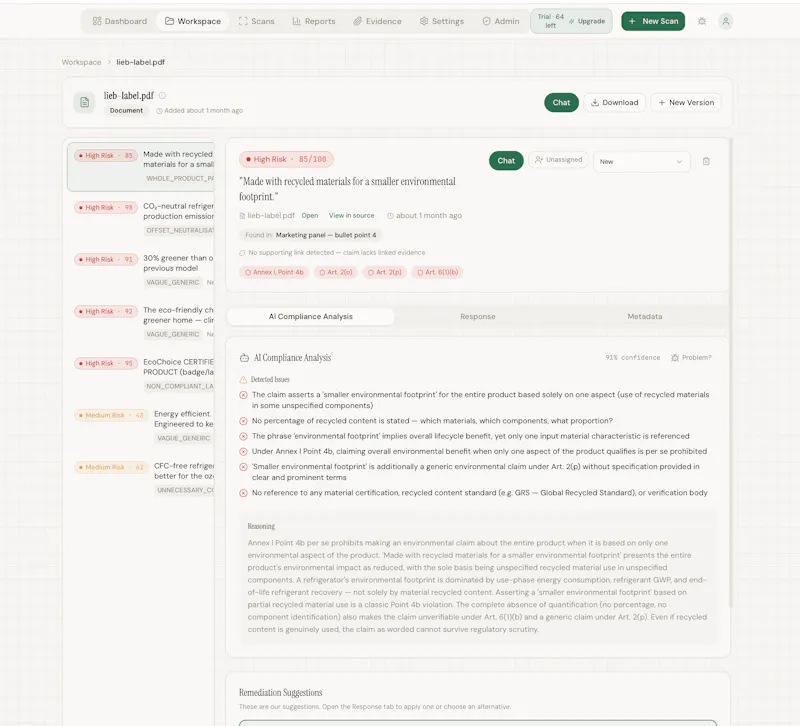Download the lieb-label.pdf document
Screen dimensions: 800x726
tap(614, 103)
